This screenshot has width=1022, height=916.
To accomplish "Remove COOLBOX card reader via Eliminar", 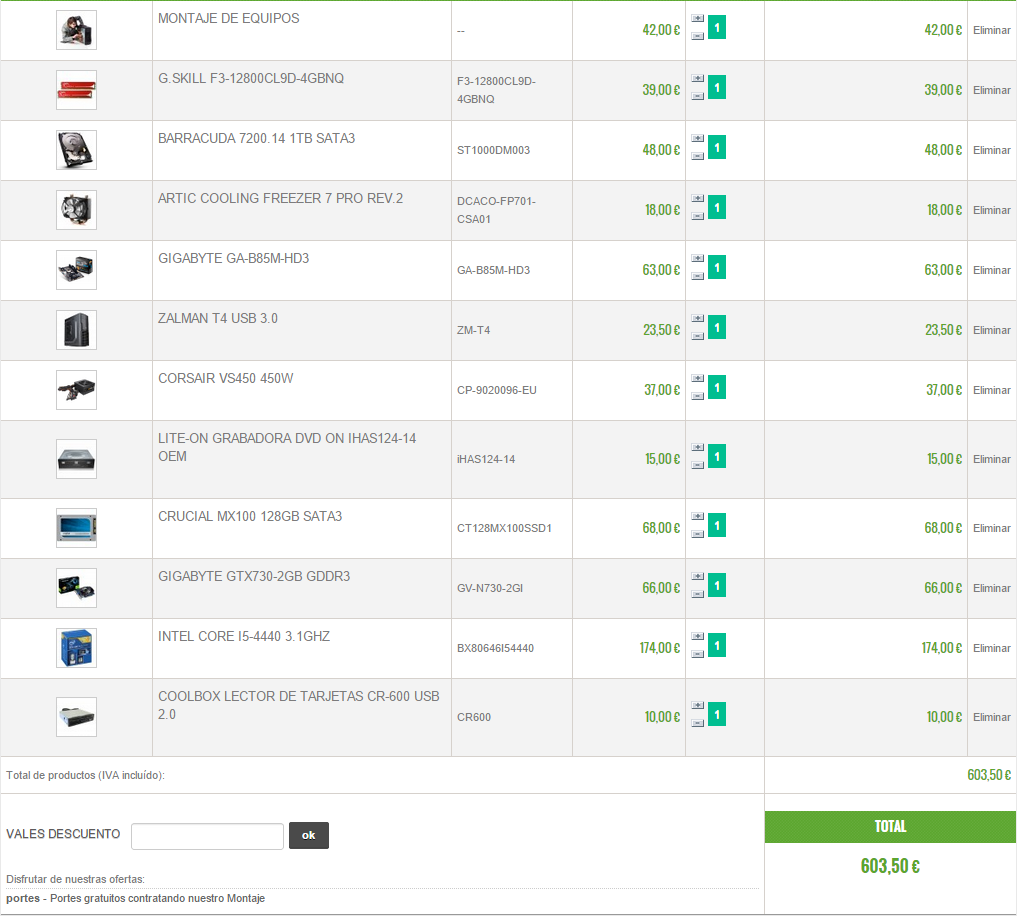I will coord(991,717).
